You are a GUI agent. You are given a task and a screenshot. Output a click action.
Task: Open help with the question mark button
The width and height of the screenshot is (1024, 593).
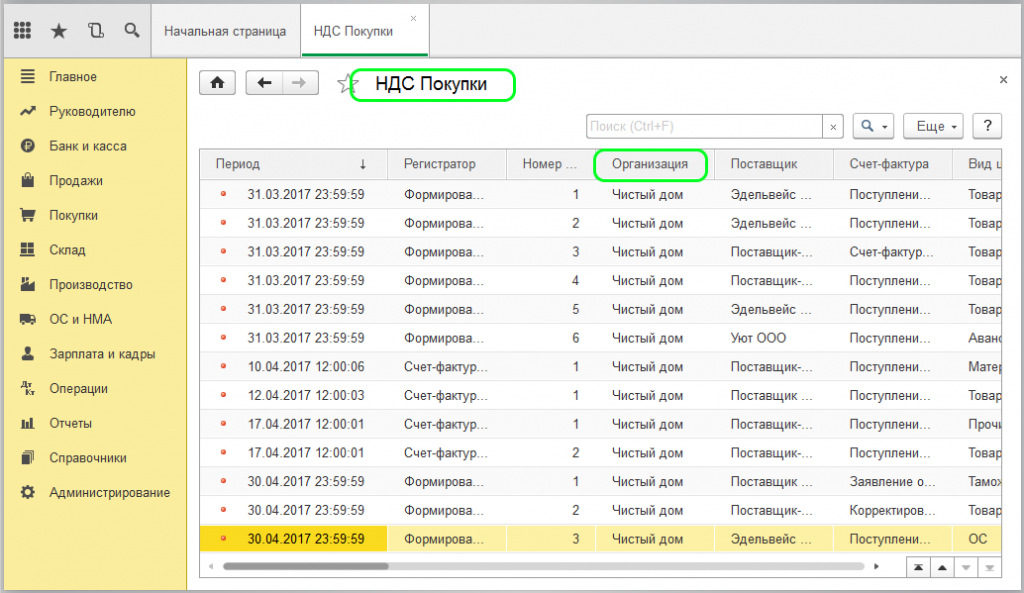click(987, 126)
